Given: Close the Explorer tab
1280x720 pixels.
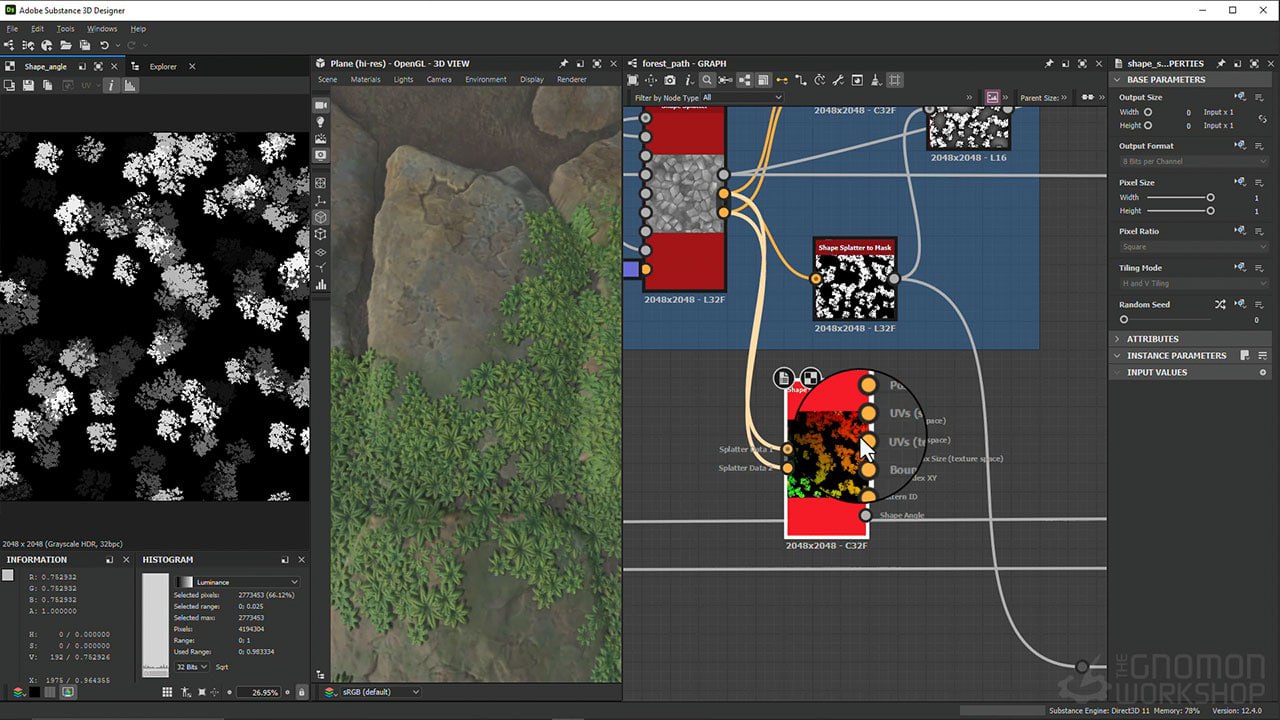Looking at the screenshot, I should (192, 66).
